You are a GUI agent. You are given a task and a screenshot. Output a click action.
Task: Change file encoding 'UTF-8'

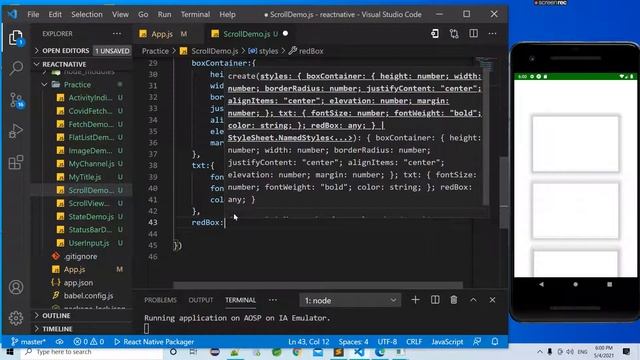(x=387, y=342)
